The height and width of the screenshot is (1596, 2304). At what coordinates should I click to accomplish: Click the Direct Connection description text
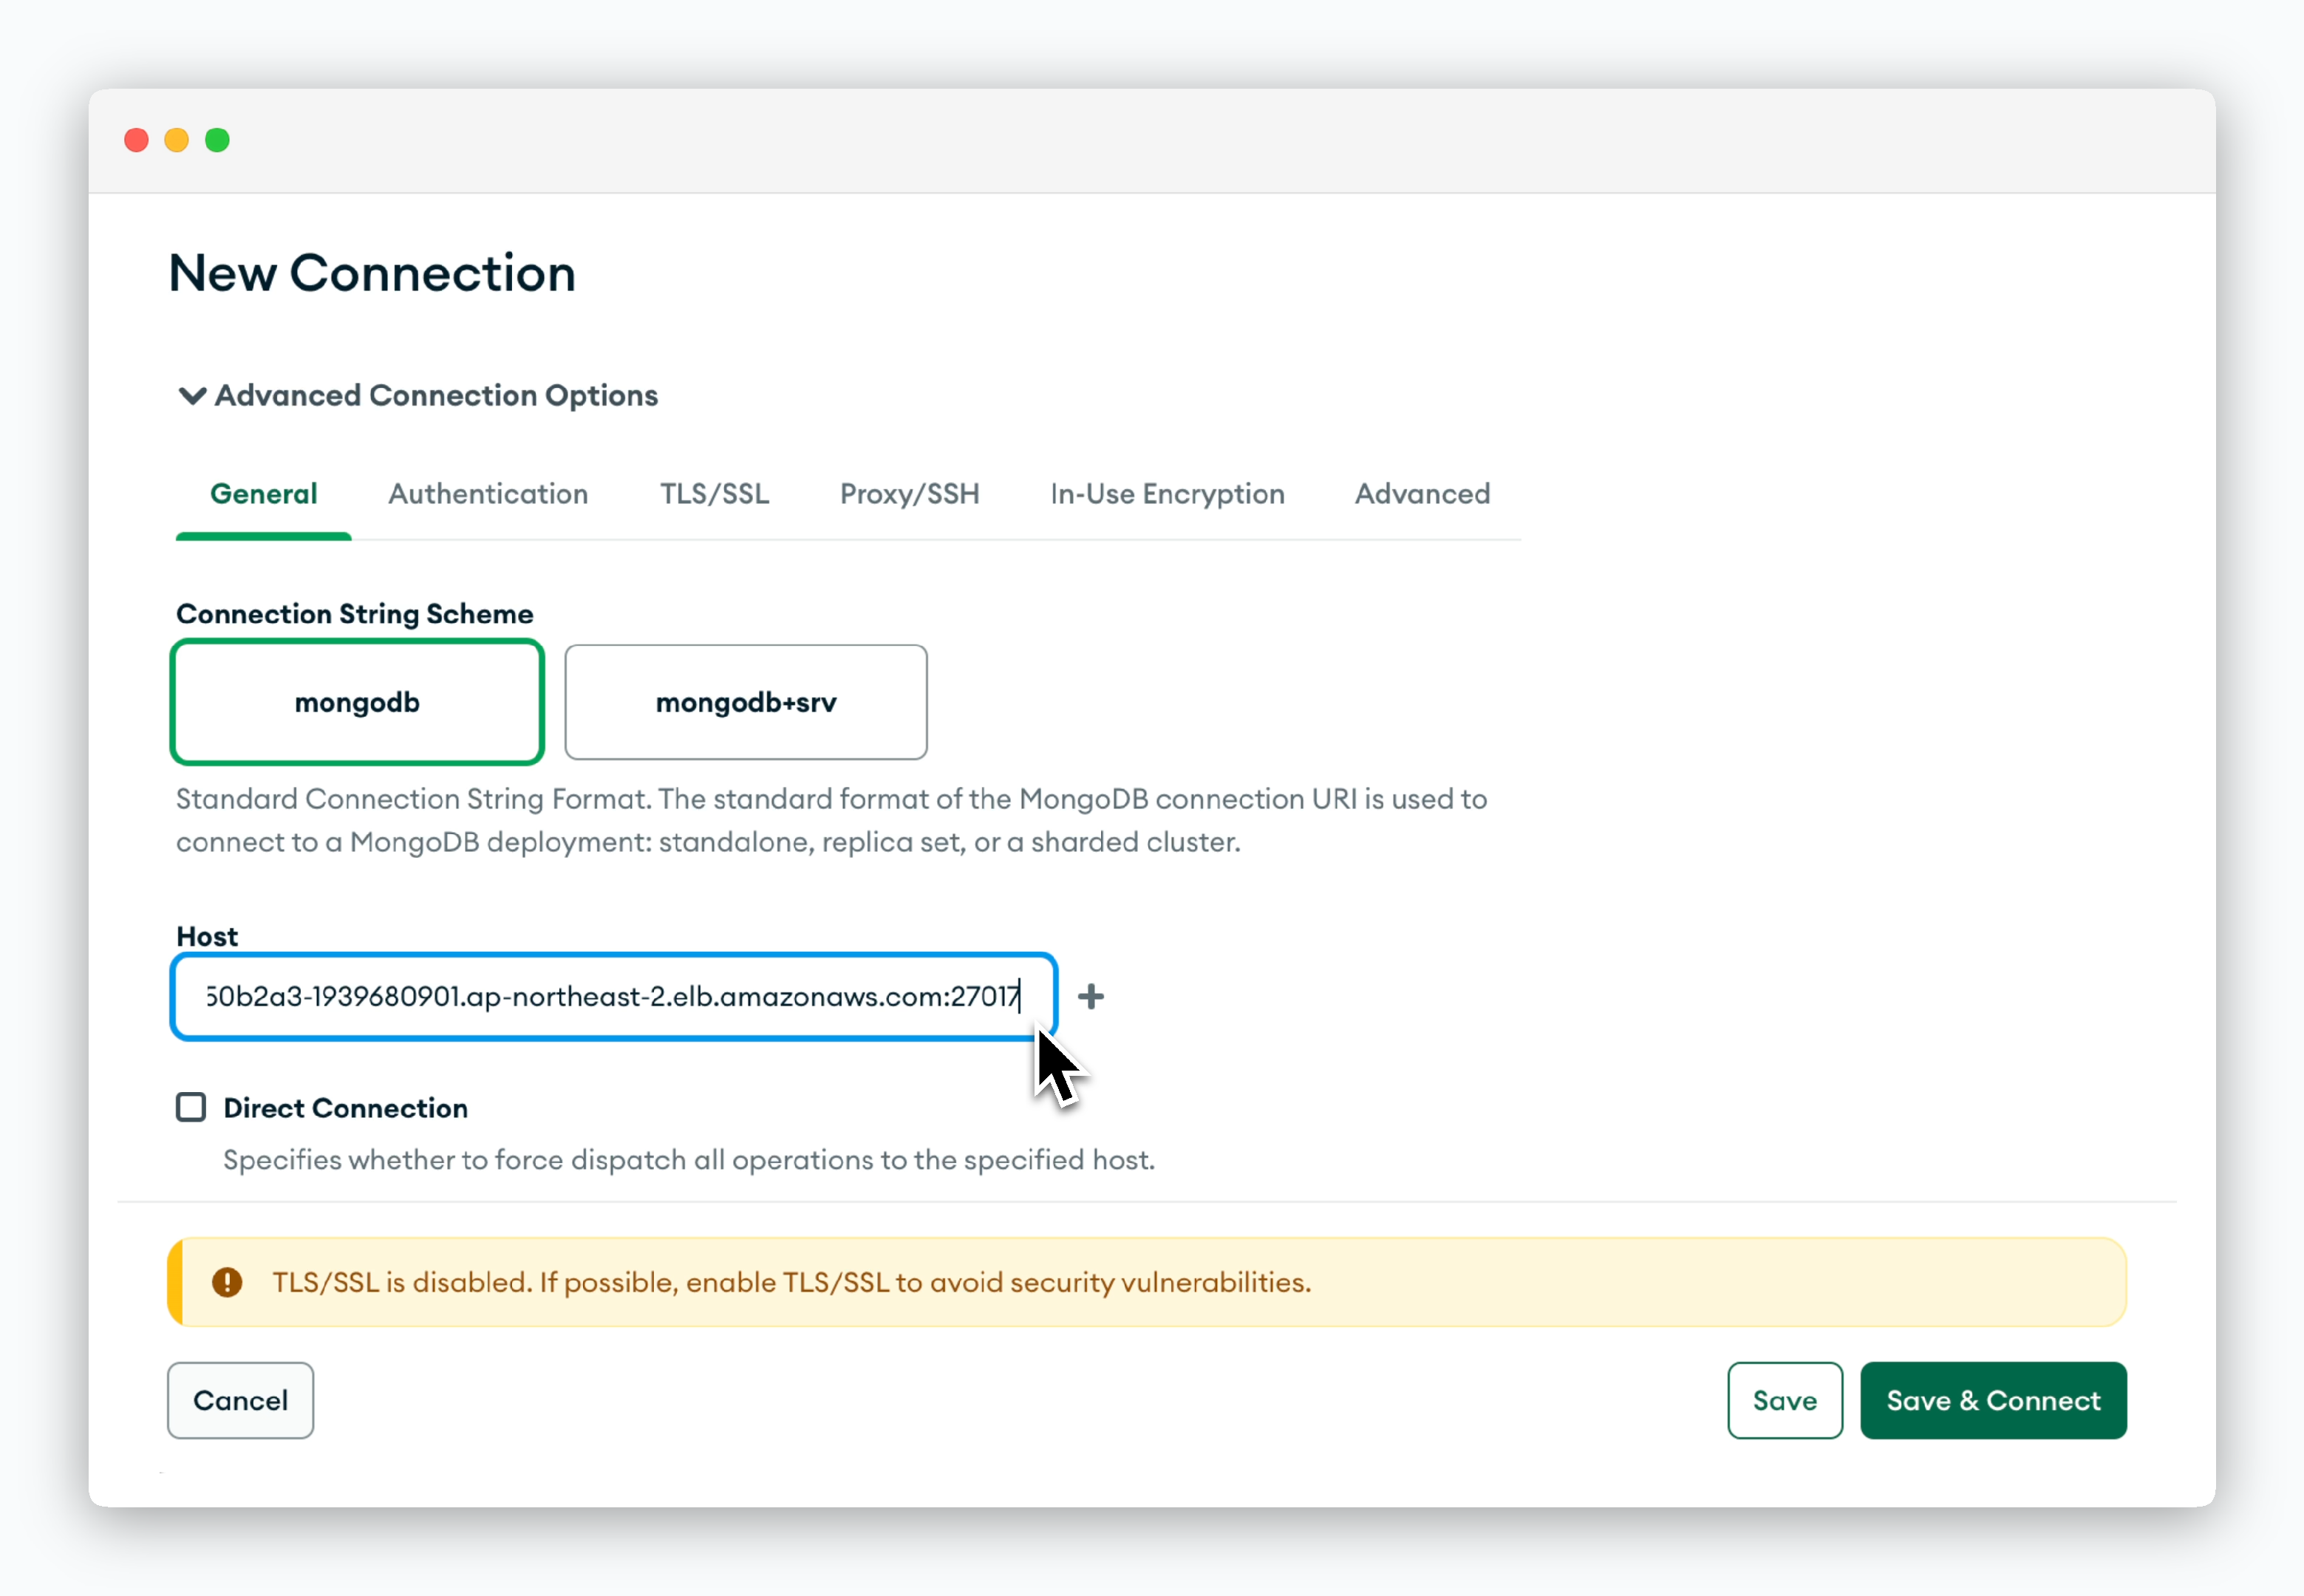click(x=689, y=1160)
